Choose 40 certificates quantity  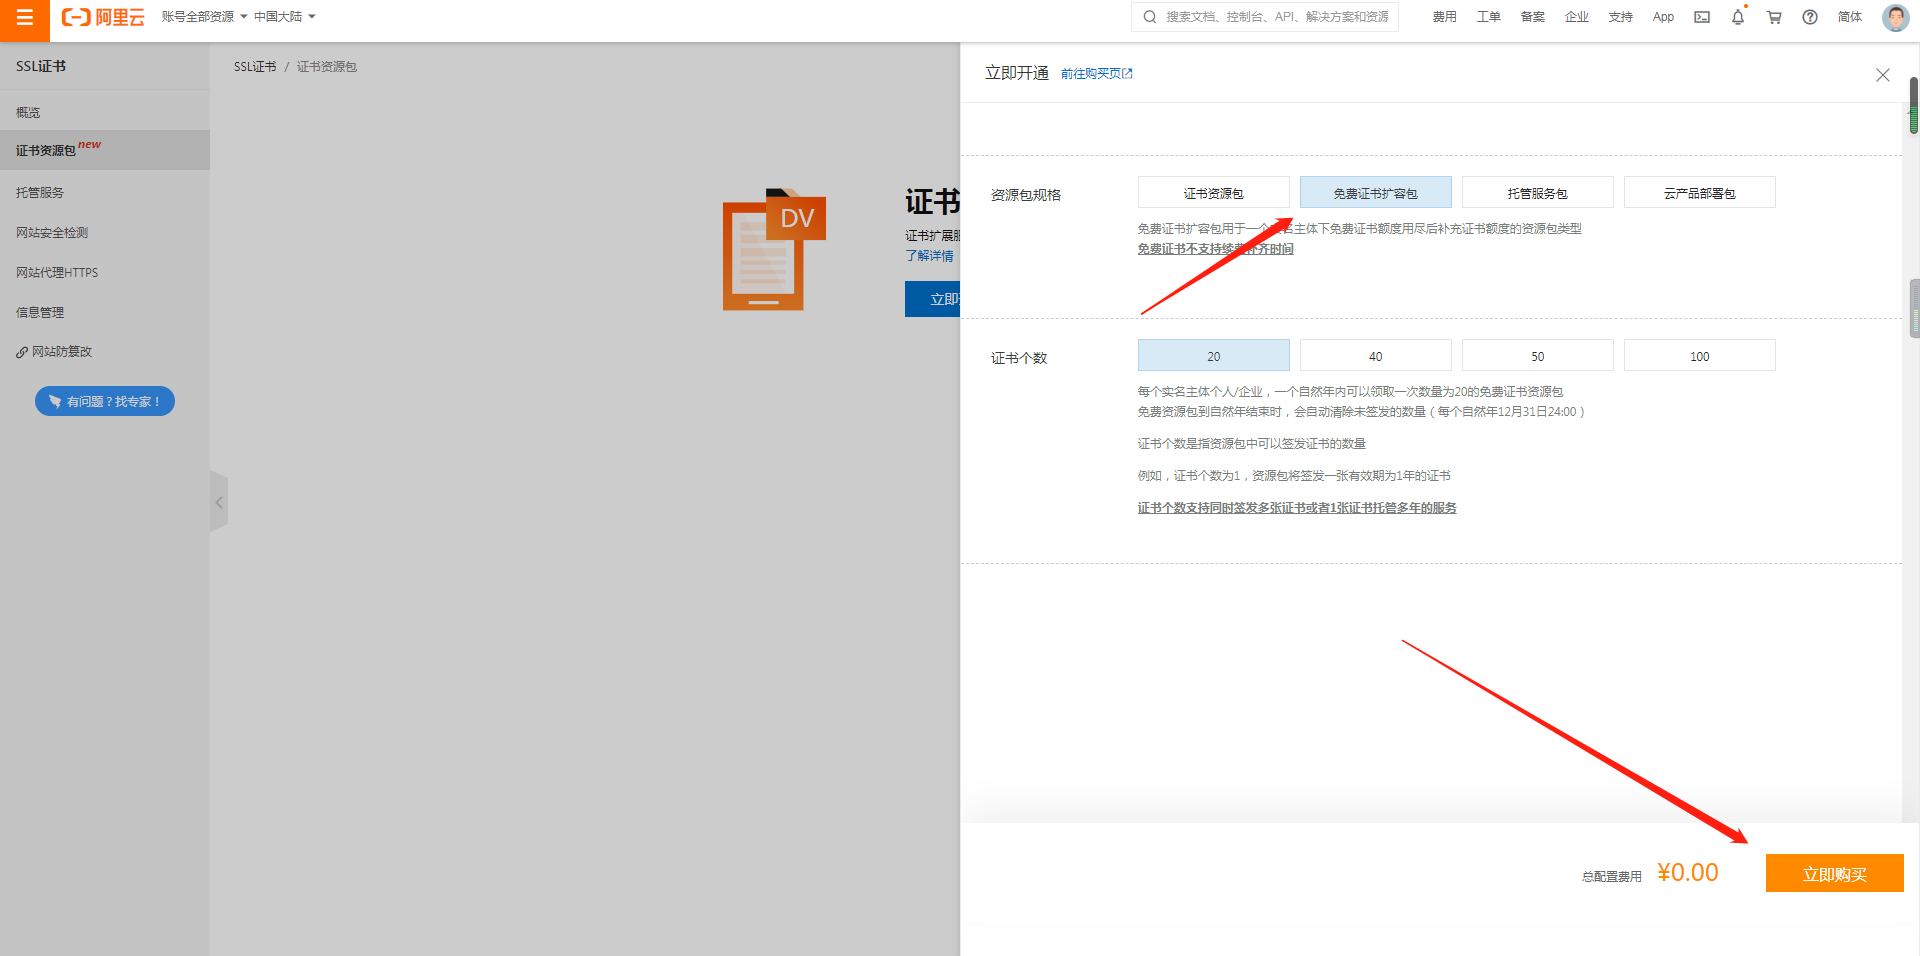point(1375,356)
